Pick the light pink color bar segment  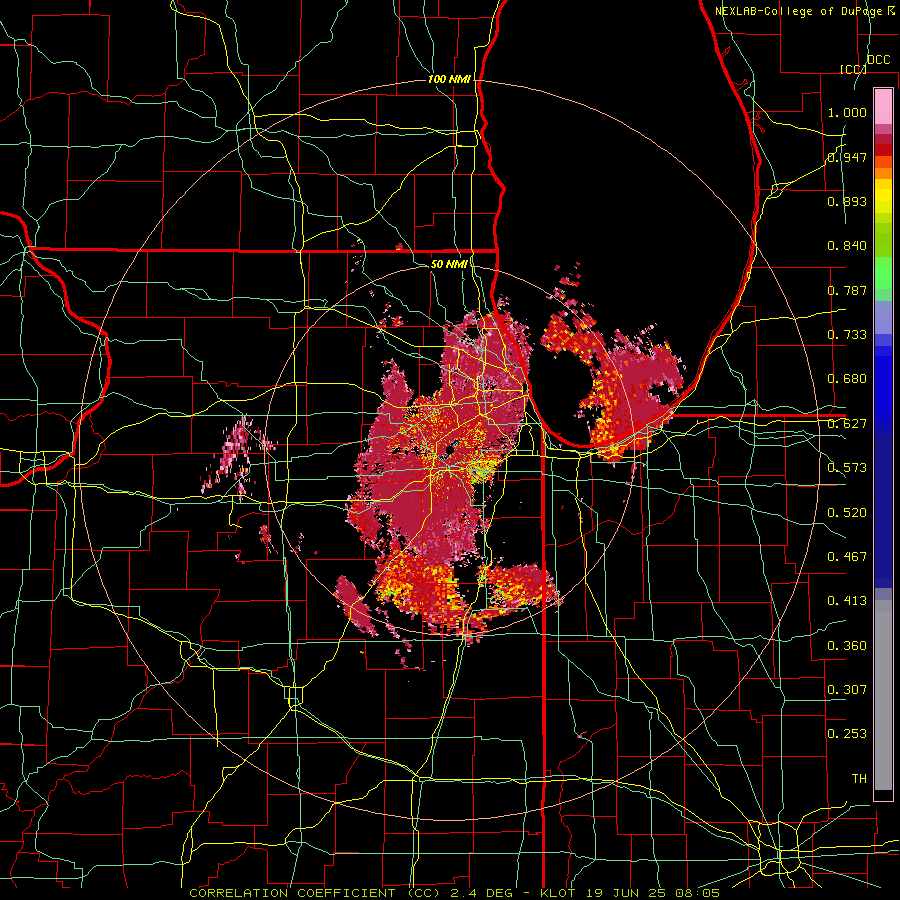(883, 106)
